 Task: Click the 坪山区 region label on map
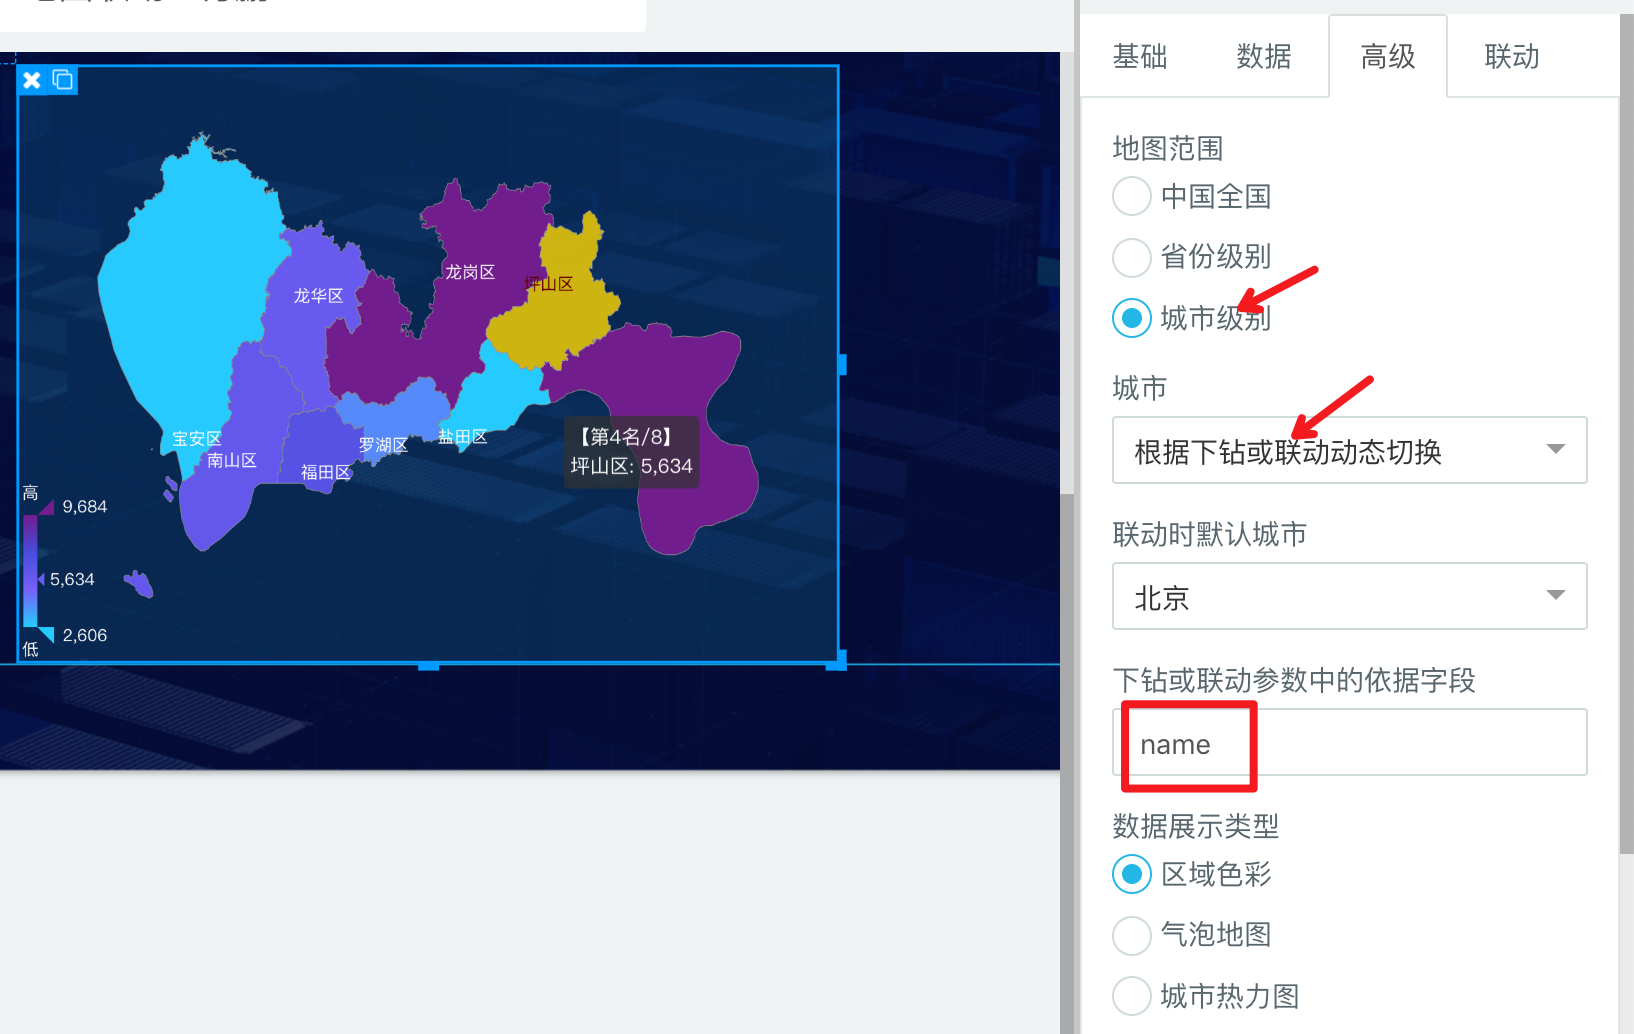tap(549, 284)
